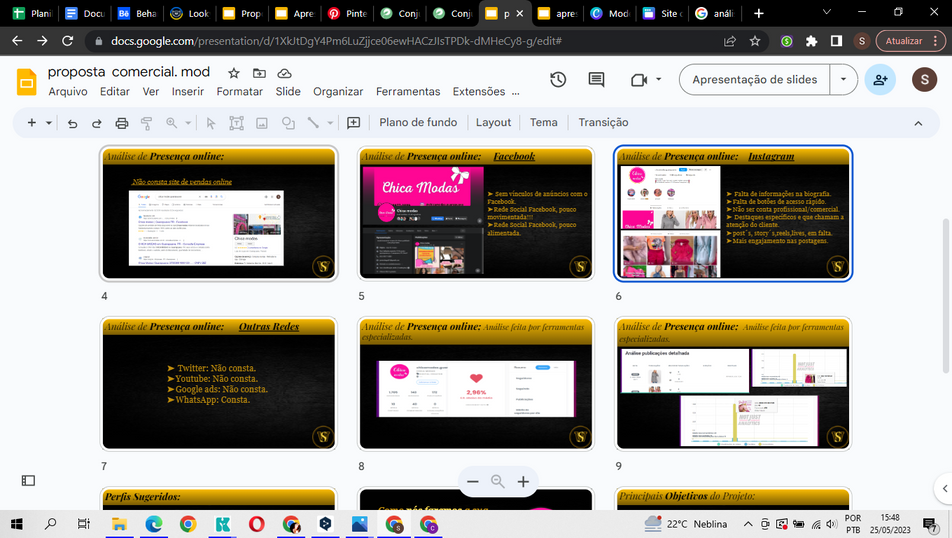Click the paint format roller icon

tap(146, 123)
